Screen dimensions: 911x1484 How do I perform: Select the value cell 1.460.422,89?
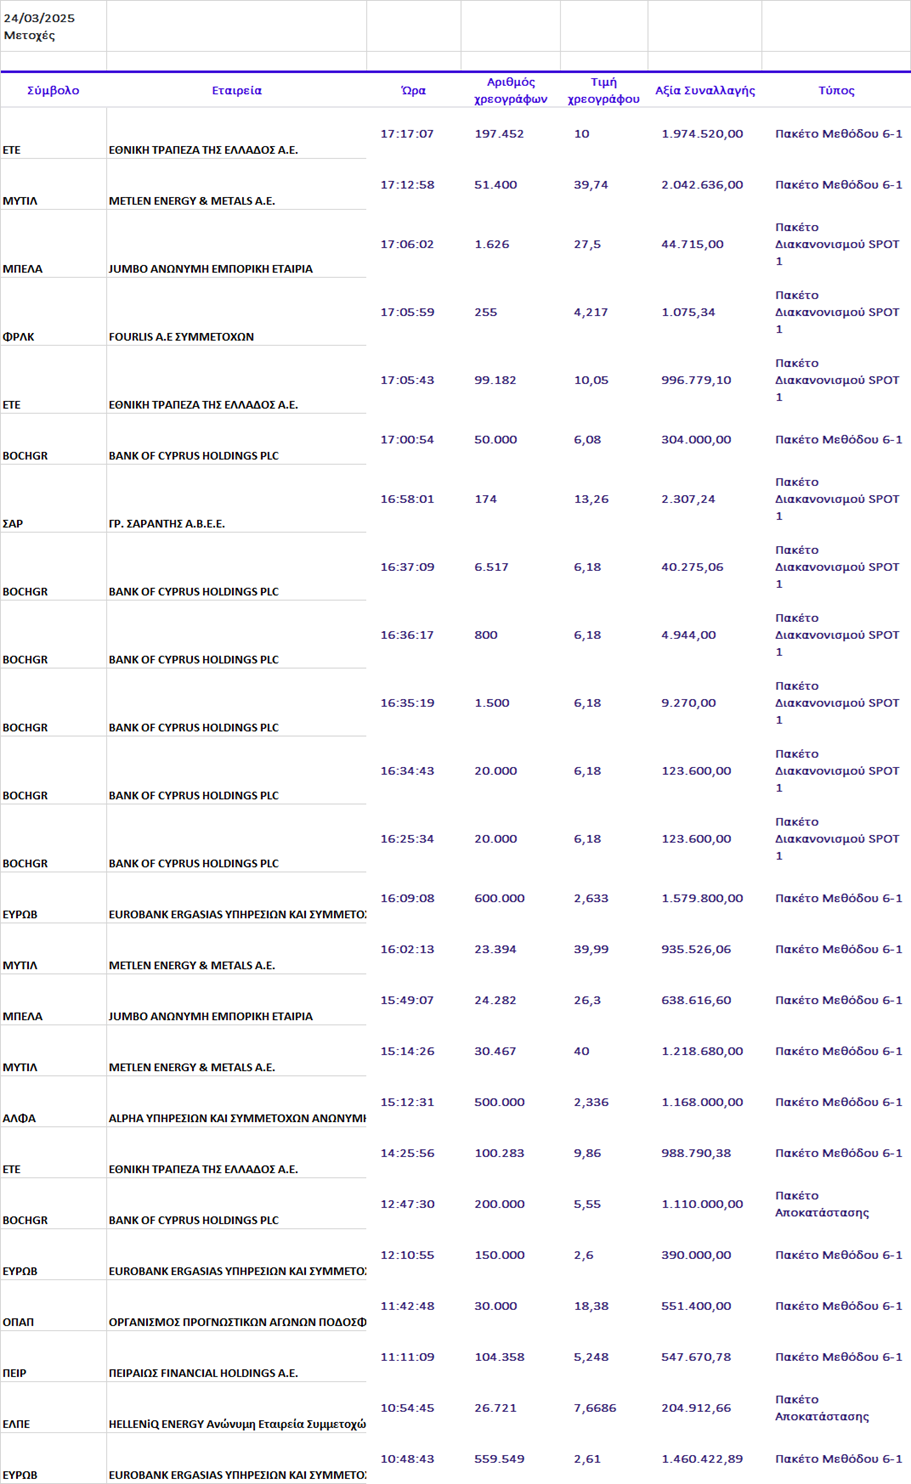[702, 1459]
